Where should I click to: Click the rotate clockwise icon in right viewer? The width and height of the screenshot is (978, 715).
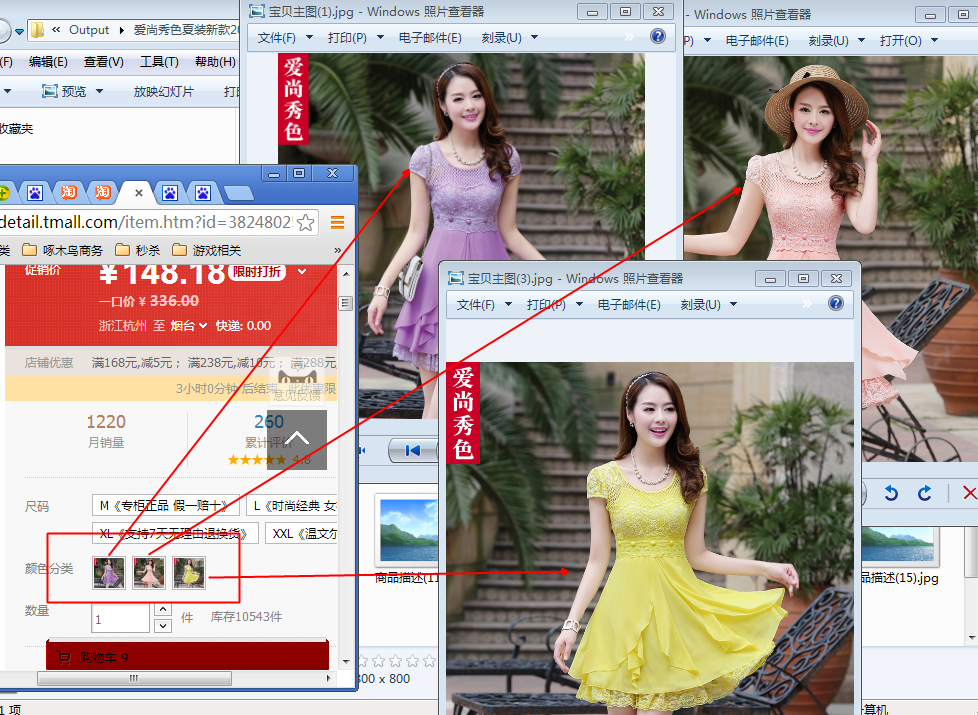pyautogui.click(x=924, y=494)
